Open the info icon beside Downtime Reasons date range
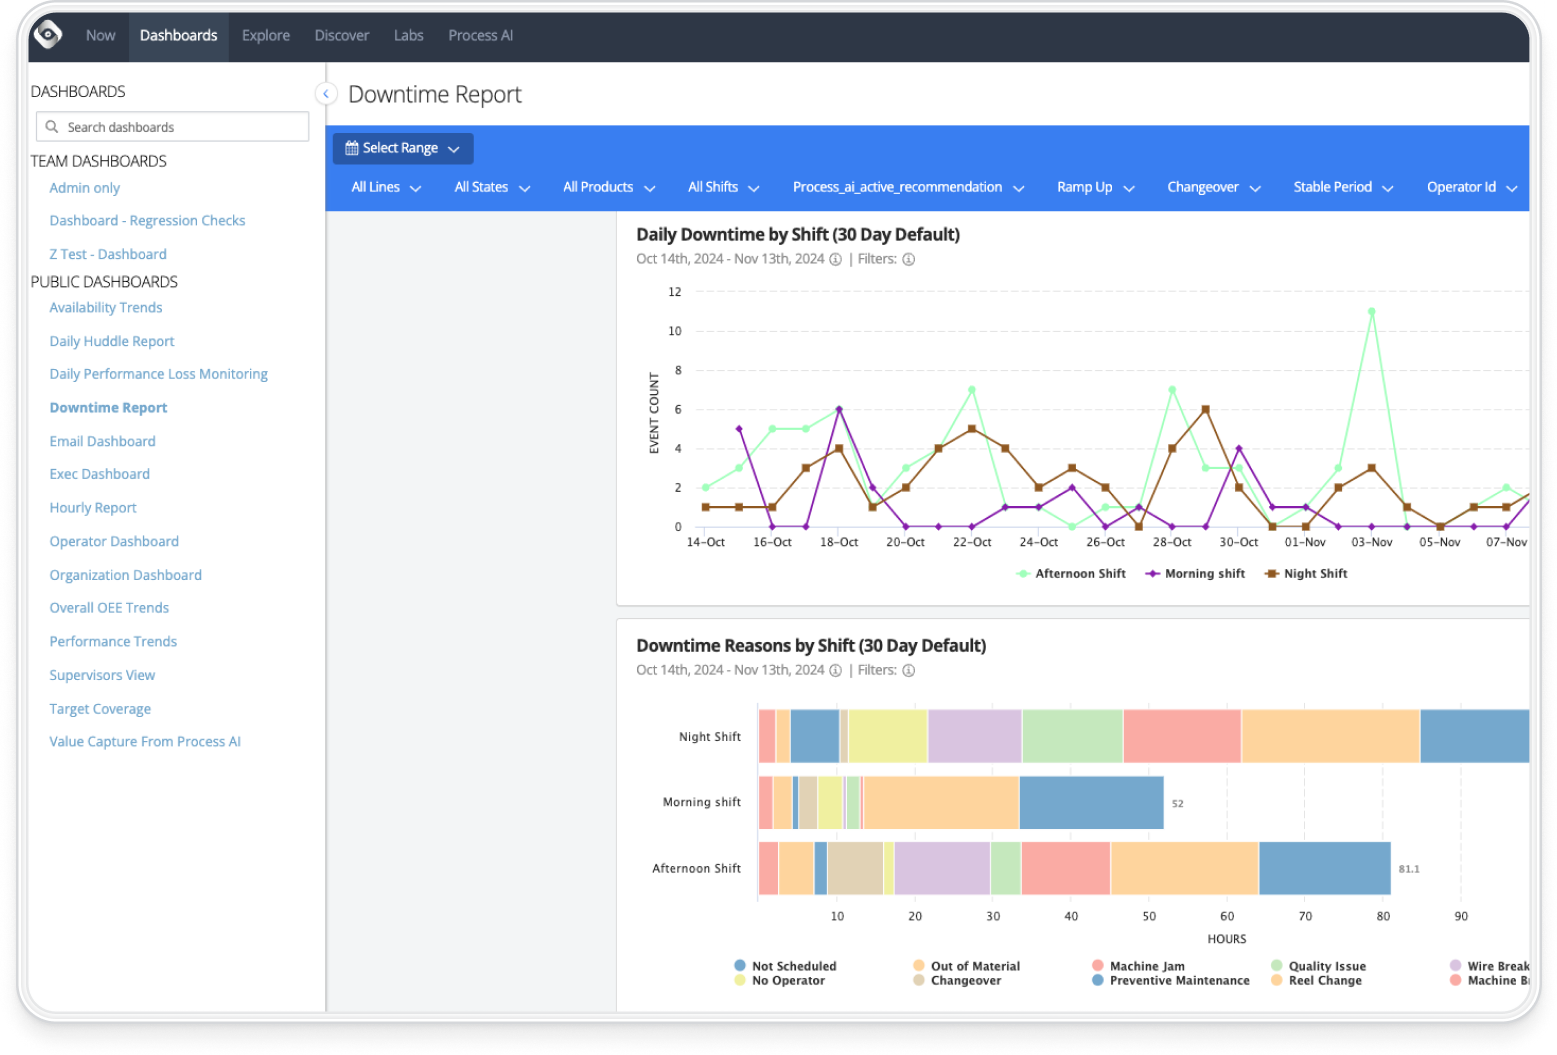The height and width of the screenshot is (1055, 1557). click(836, 670)
